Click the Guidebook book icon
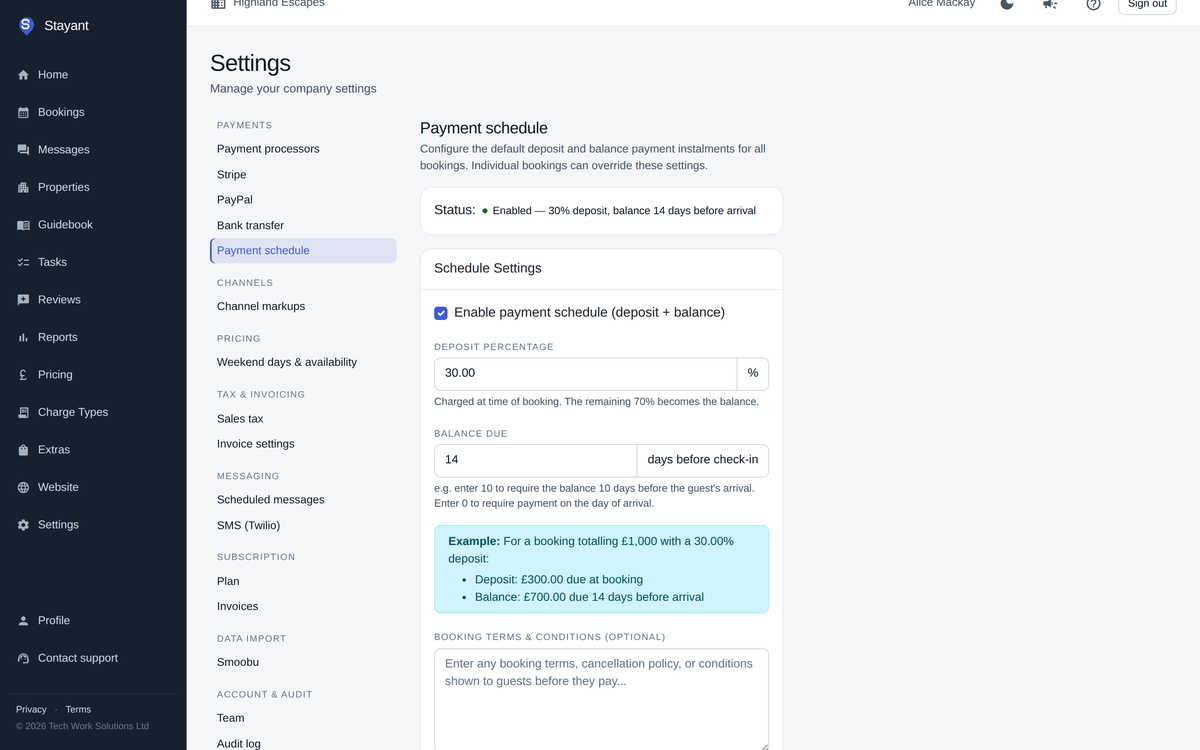 (x=23, y=225)
